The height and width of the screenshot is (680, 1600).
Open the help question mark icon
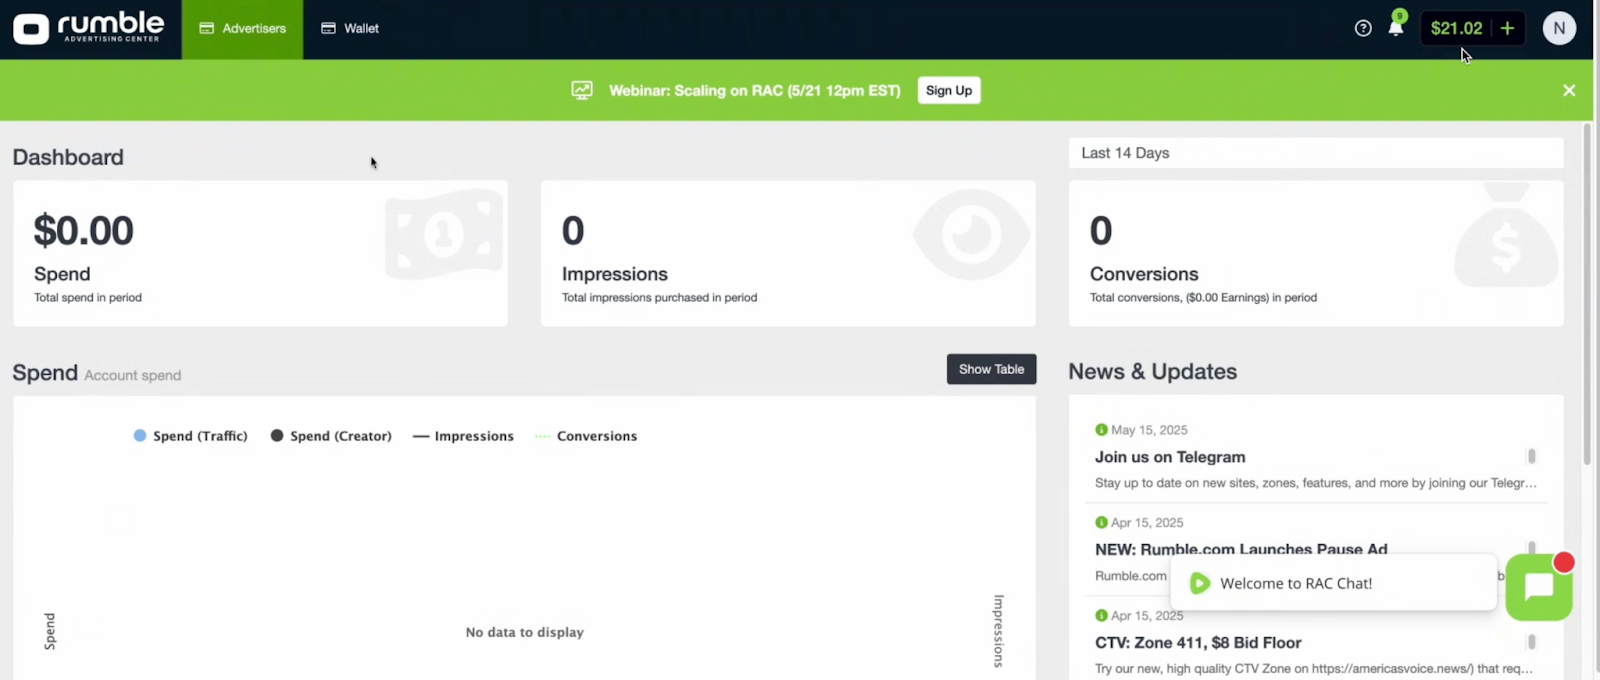[1363, 28]
